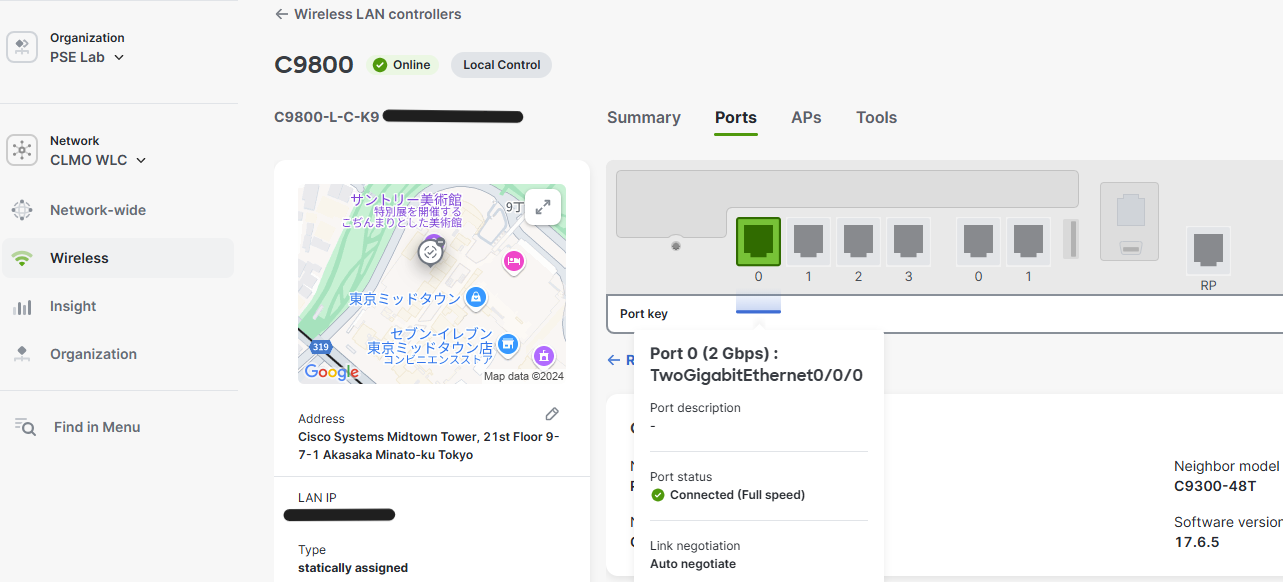Click the map thumbnail of Tokyo Midtown
This screenshot has width=1283, height=582.
[432, 284]
